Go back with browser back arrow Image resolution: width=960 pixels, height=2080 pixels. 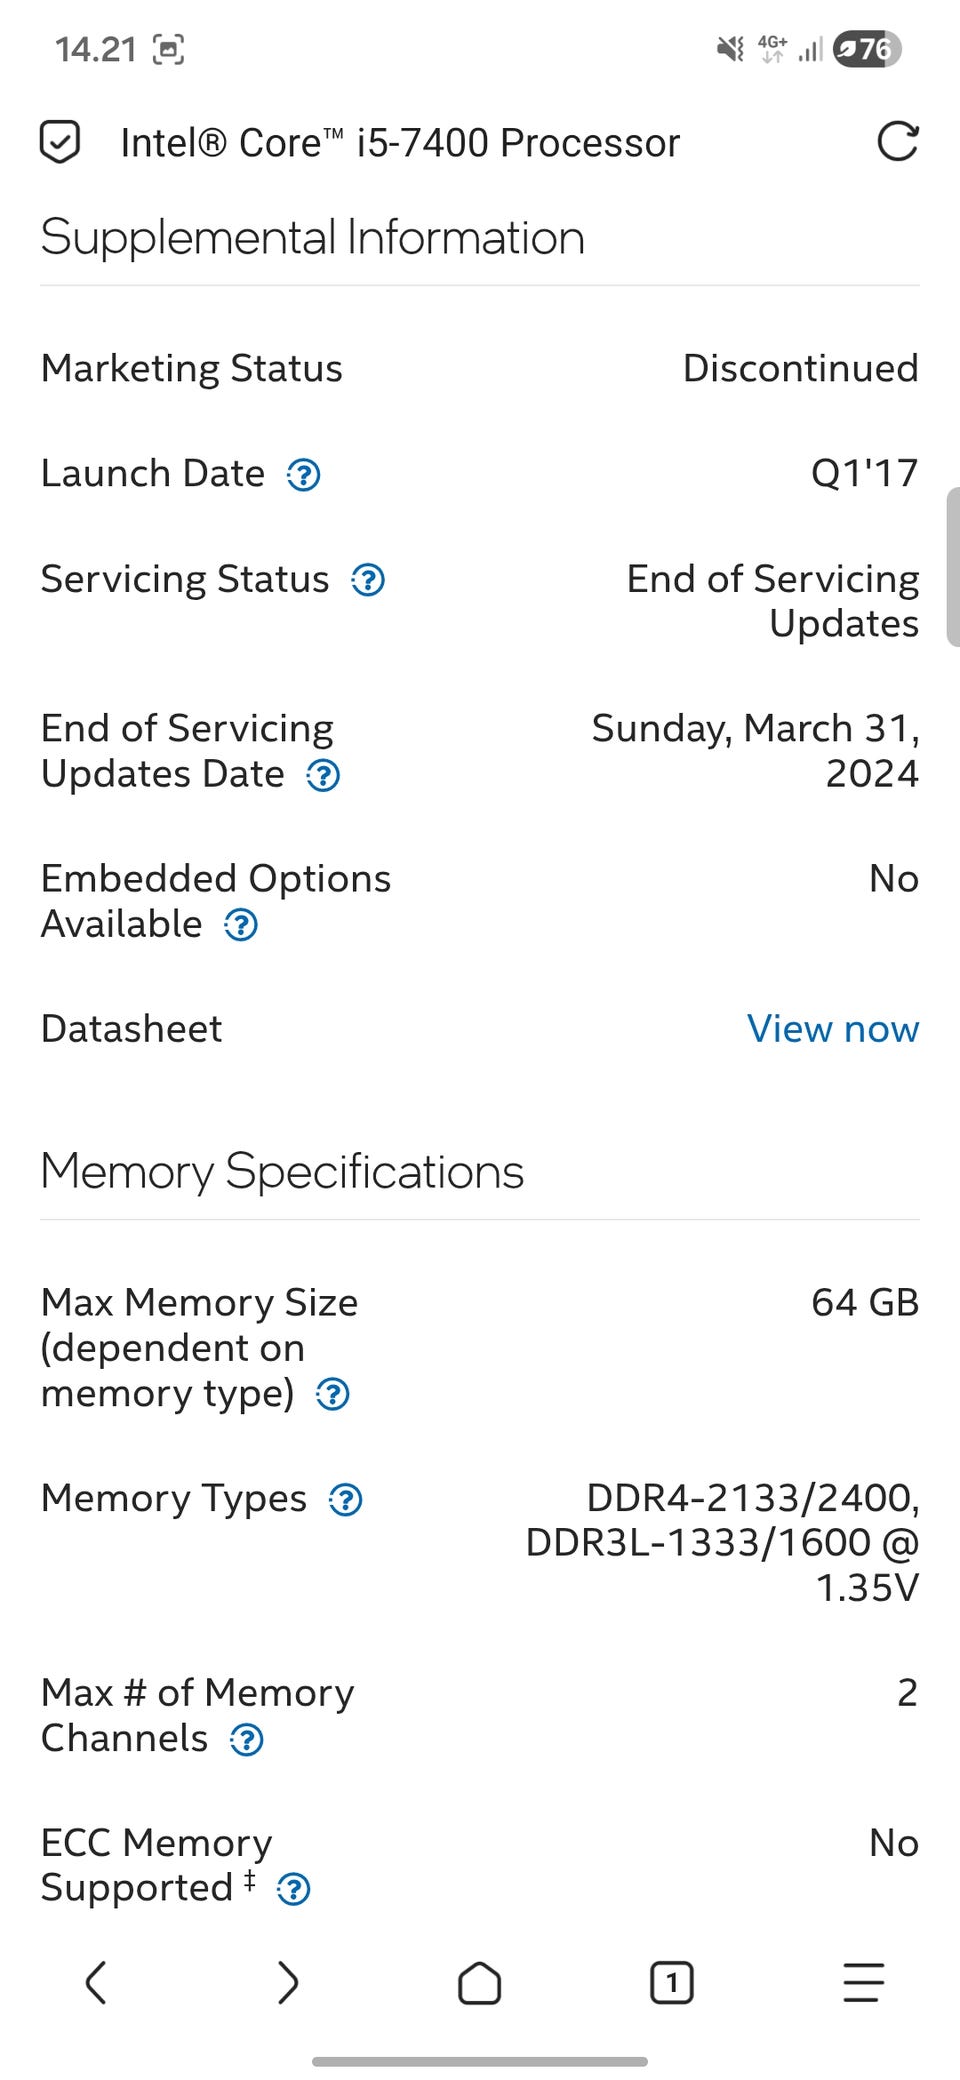(96, 1982)
